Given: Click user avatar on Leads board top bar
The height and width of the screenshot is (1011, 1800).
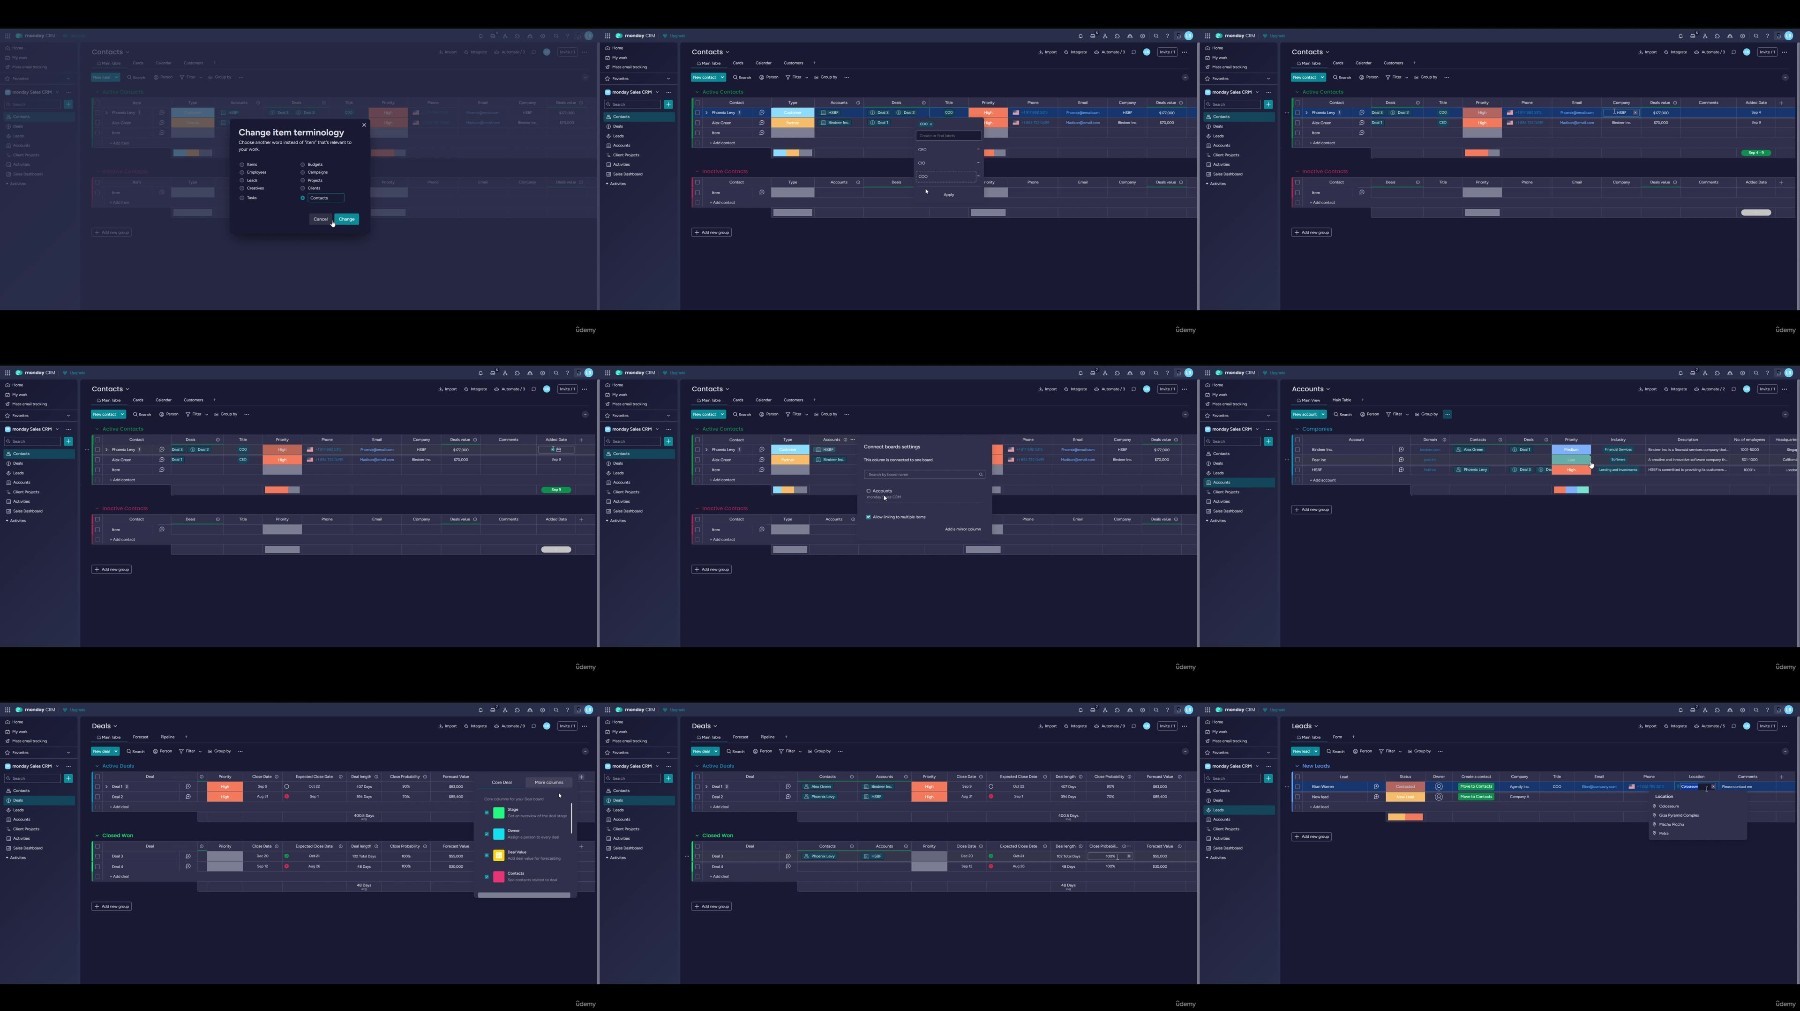Looking at the screenshot, I should tap(1789, 710).
